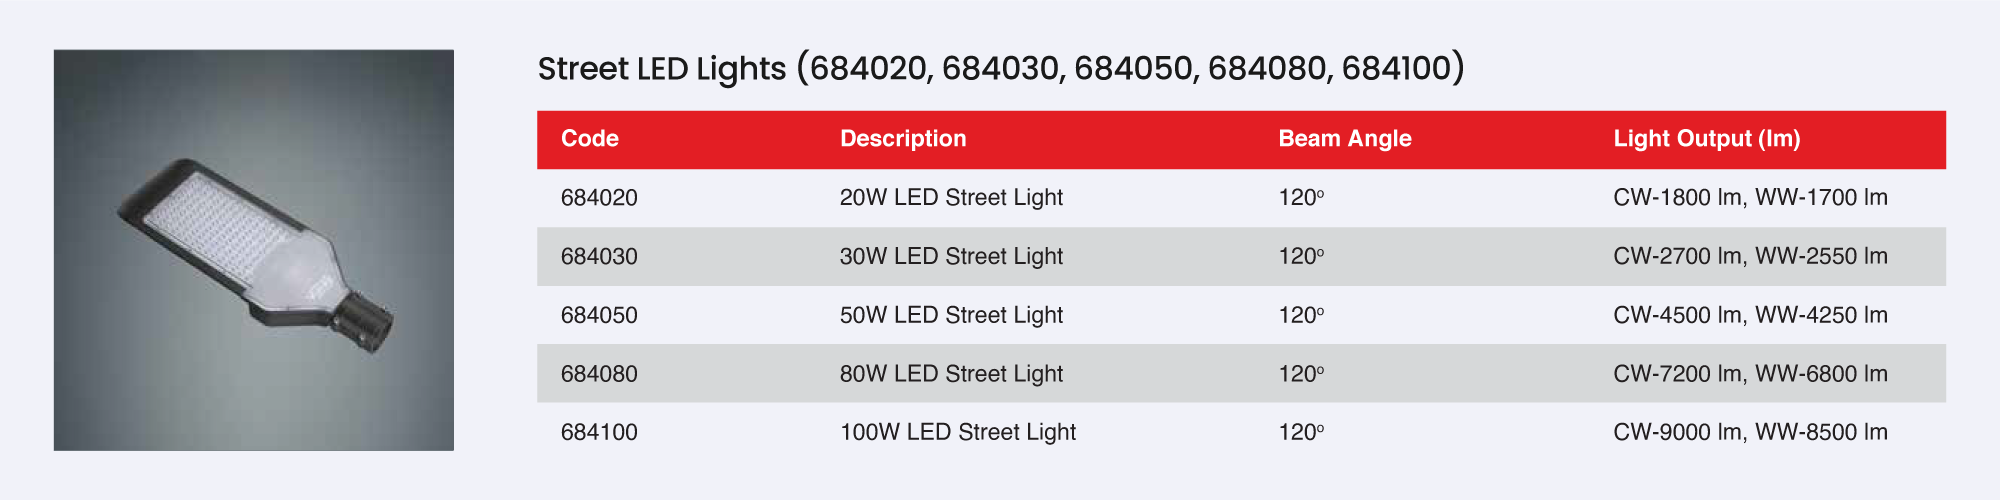Click 100W LED Street Light description

click(x=957, y=433)
